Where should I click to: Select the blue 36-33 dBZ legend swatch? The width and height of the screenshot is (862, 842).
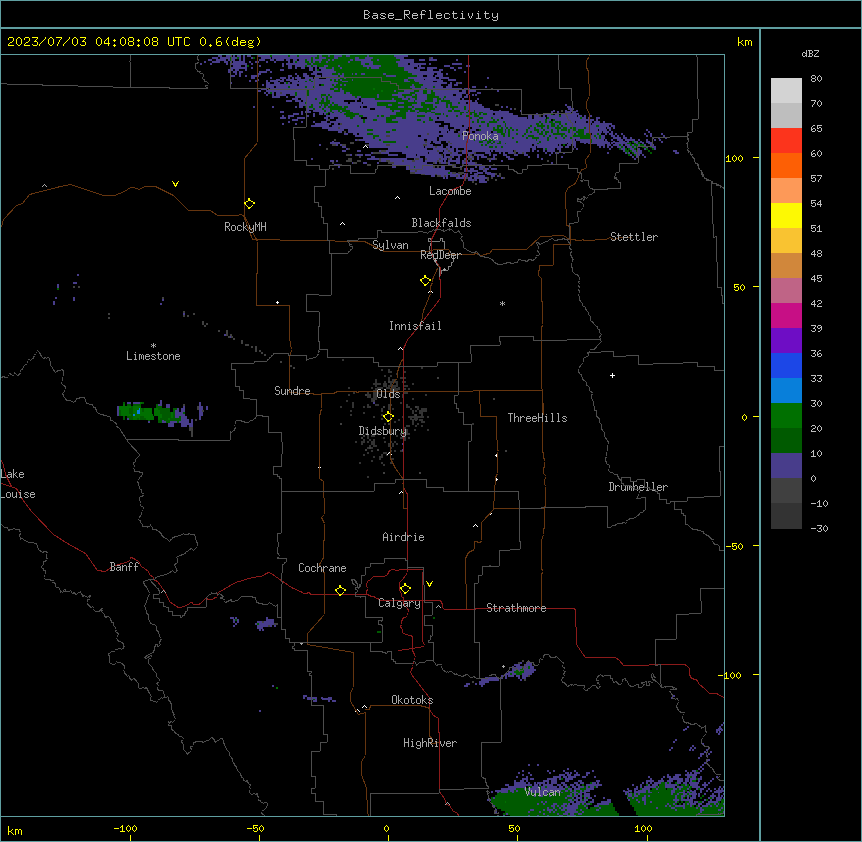click(786, 365)
